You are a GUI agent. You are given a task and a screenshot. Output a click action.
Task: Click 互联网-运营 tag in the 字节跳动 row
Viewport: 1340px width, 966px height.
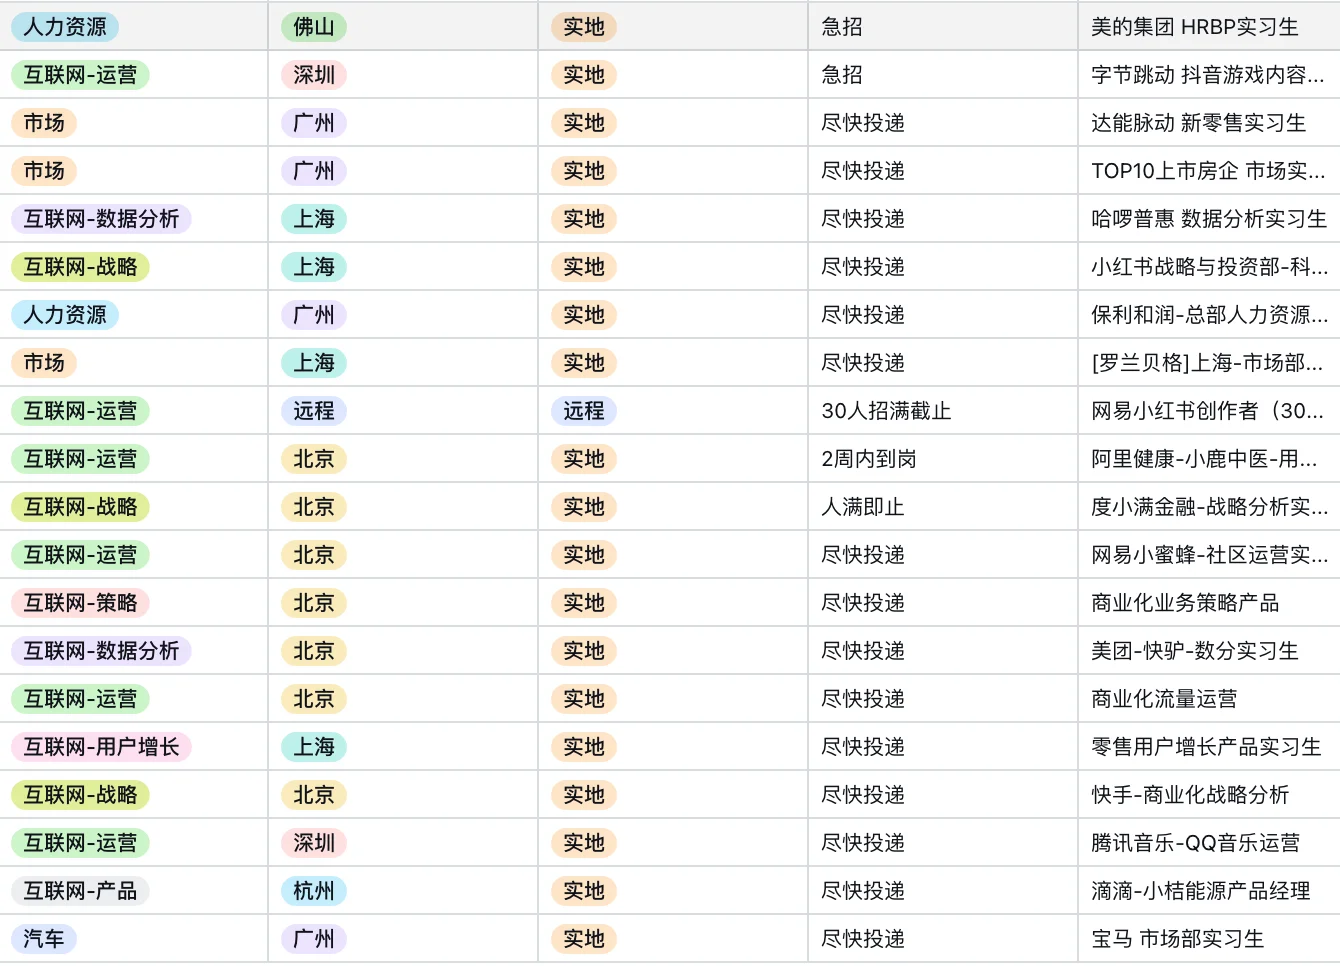point(80,75)
